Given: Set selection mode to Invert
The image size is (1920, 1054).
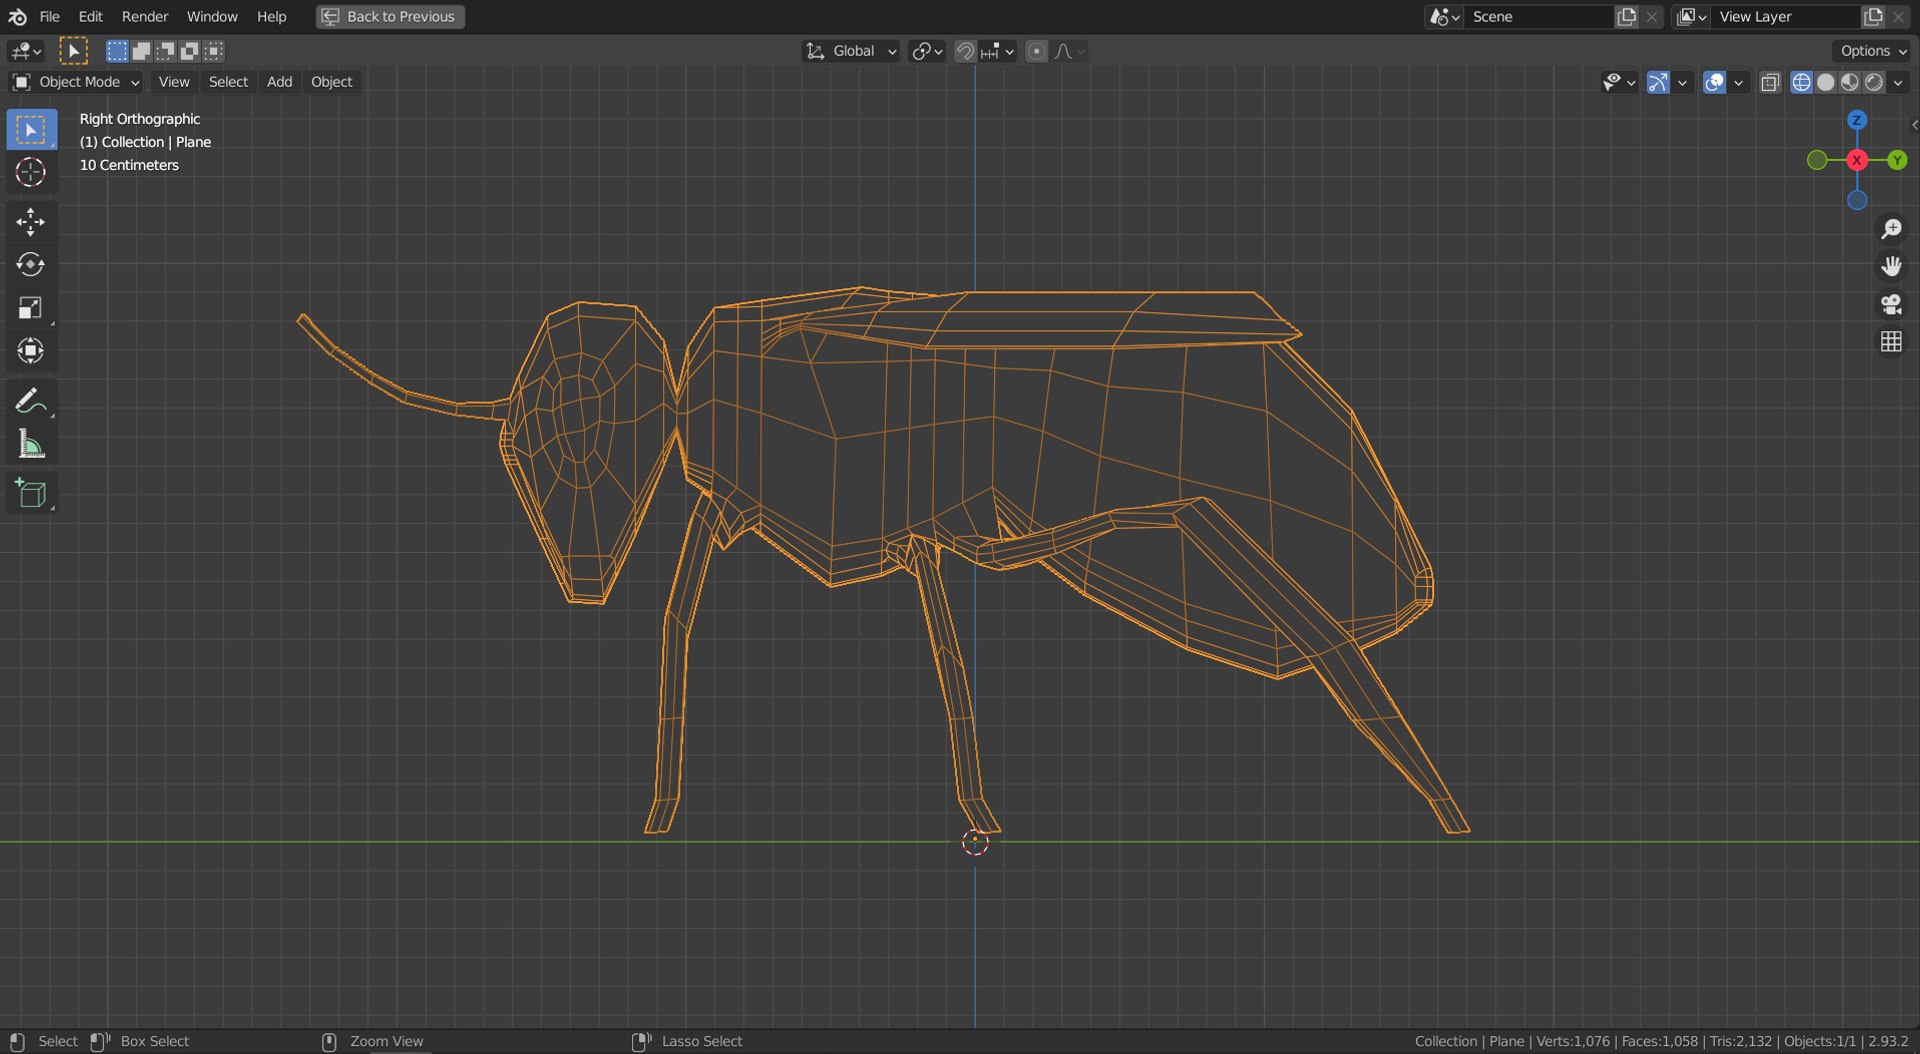Looking at the screenshot, I should pyautogui.click(x=189, y=51).
